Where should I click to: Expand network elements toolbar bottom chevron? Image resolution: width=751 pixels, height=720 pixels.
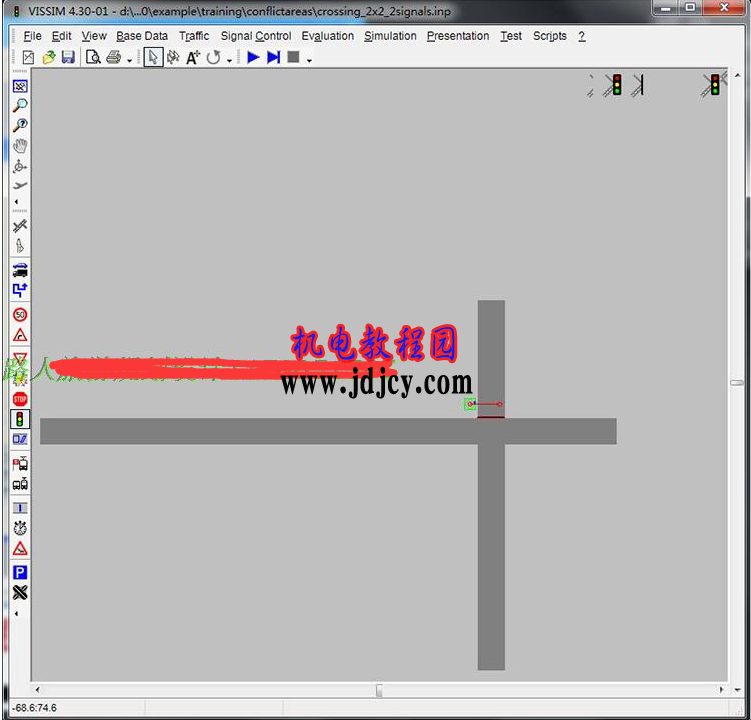(16, 613)
